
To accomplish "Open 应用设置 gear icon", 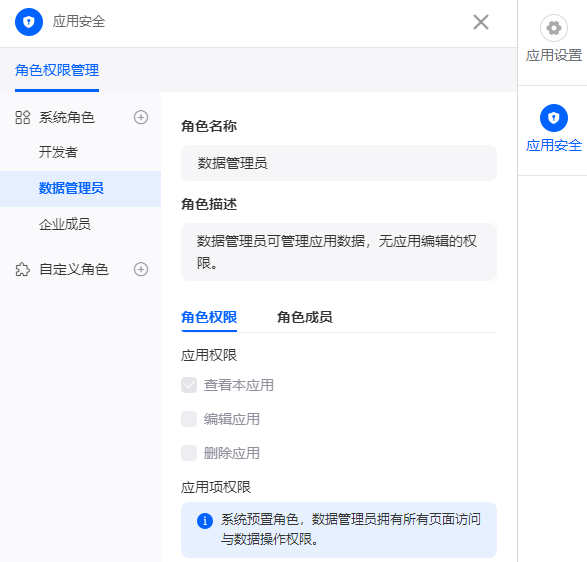I will [x=554, y=28].
